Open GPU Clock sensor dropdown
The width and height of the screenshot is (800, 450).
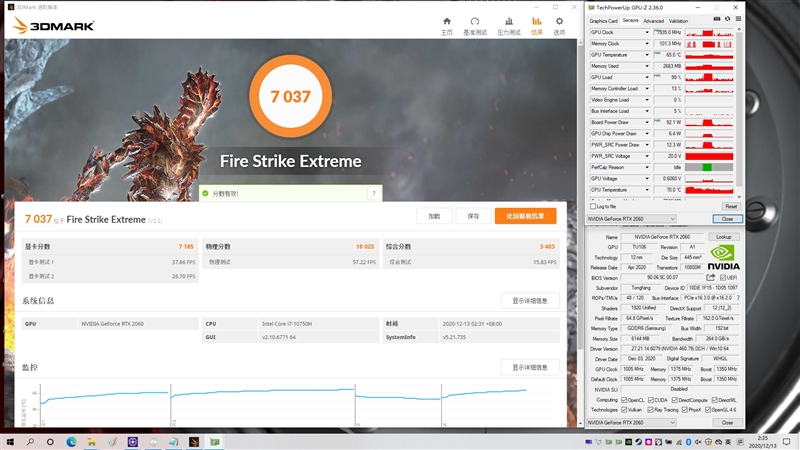click(647, 32)
